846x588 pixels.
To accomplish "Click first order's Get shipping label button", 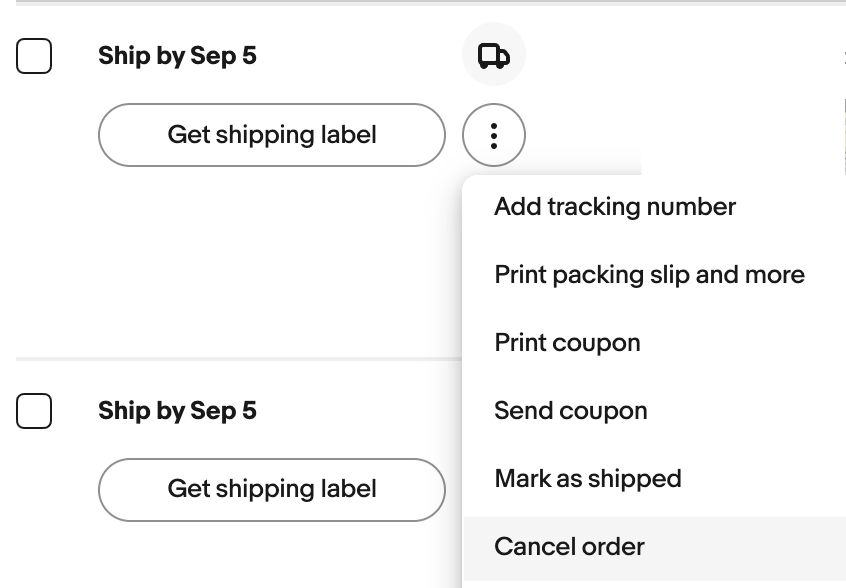I will click(x=272, y=135).
